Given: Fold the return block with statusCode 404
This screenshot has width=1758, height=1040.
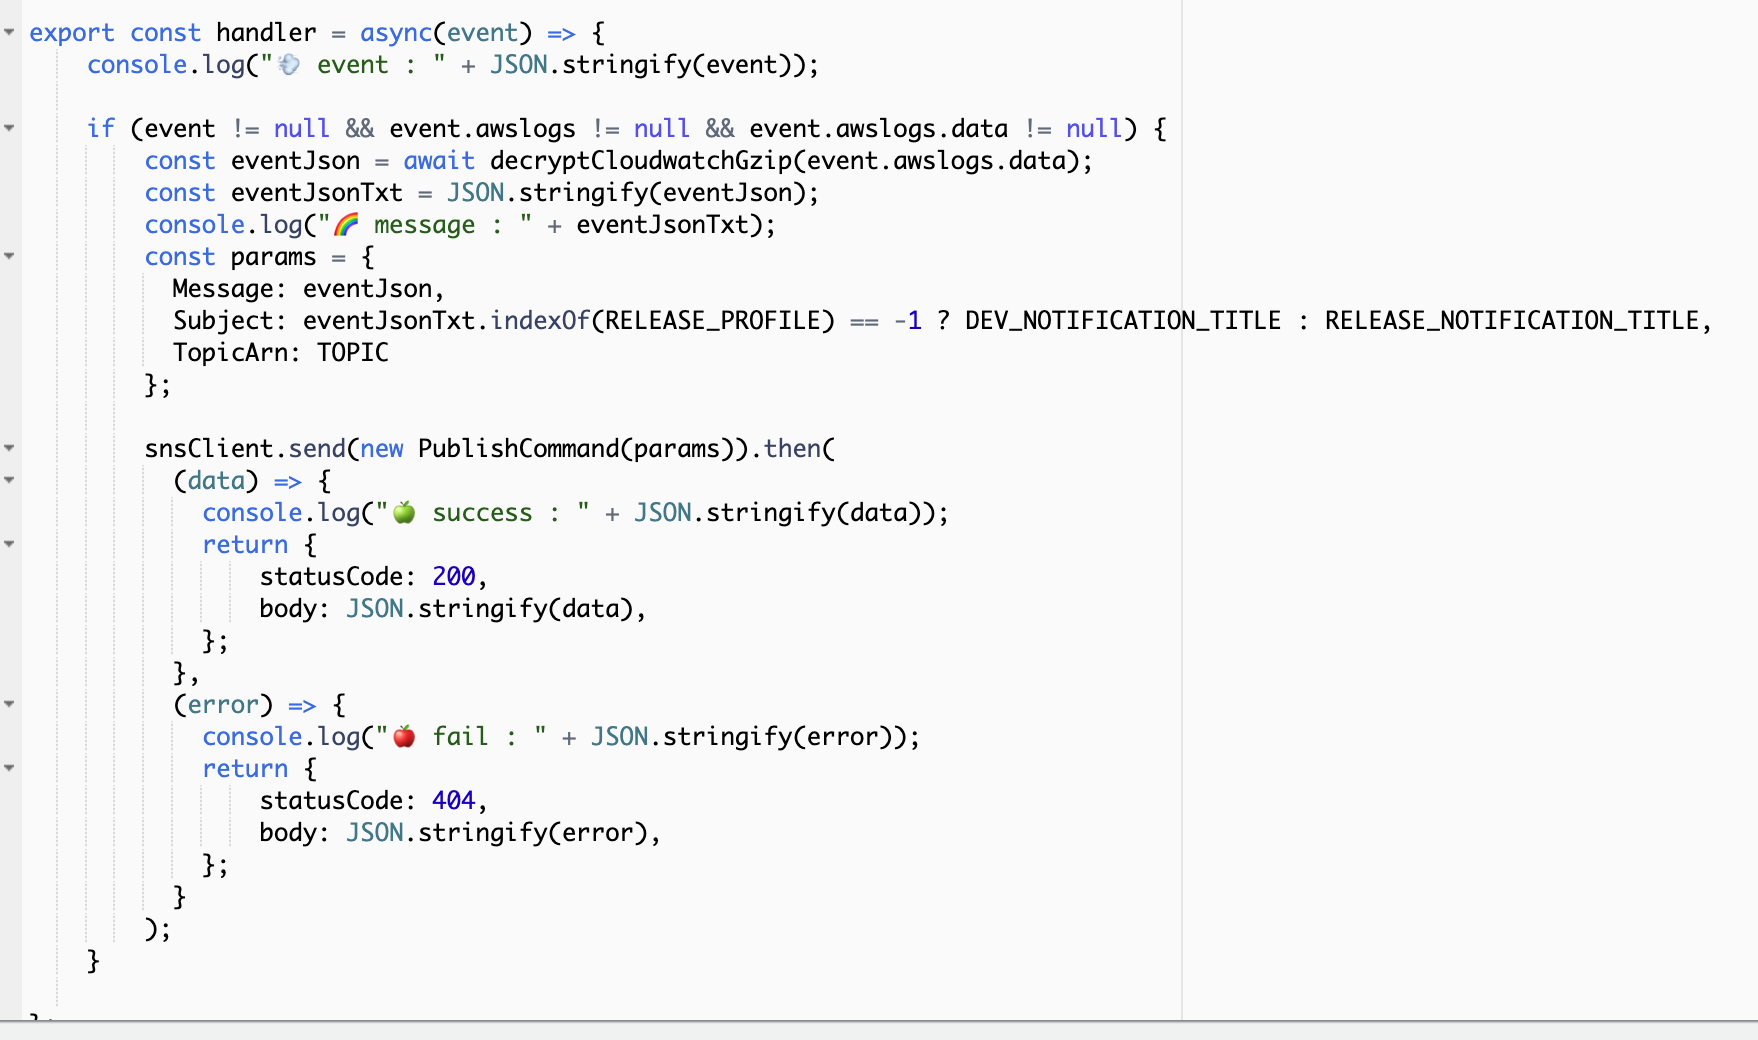Looking at the screenshot, I should click(x=9, y=768).
